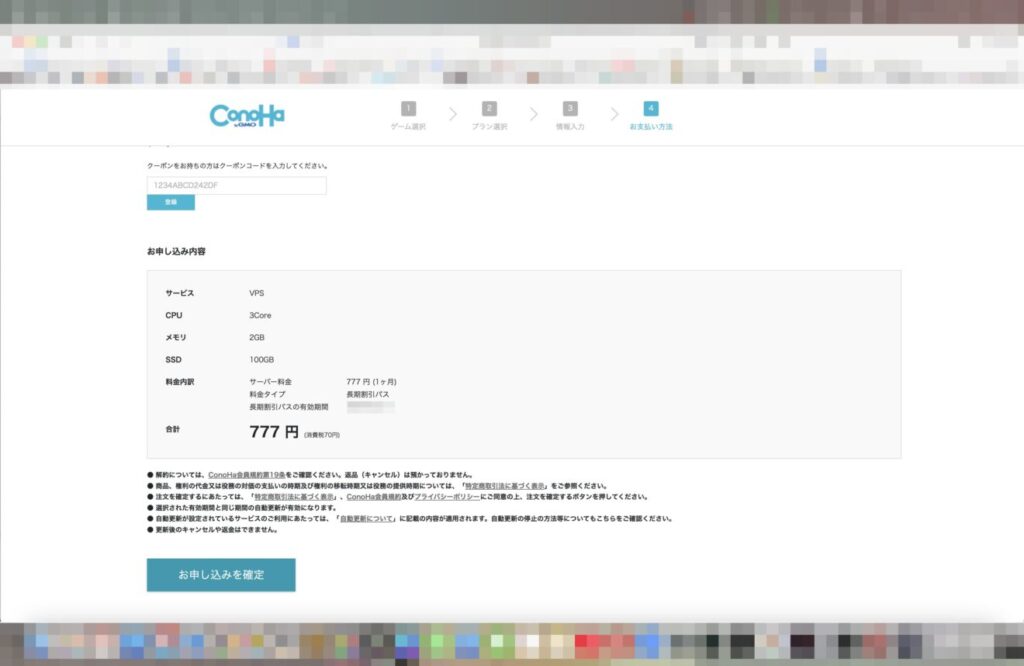Click the 3Core CPU value

[x=260, y=315]
